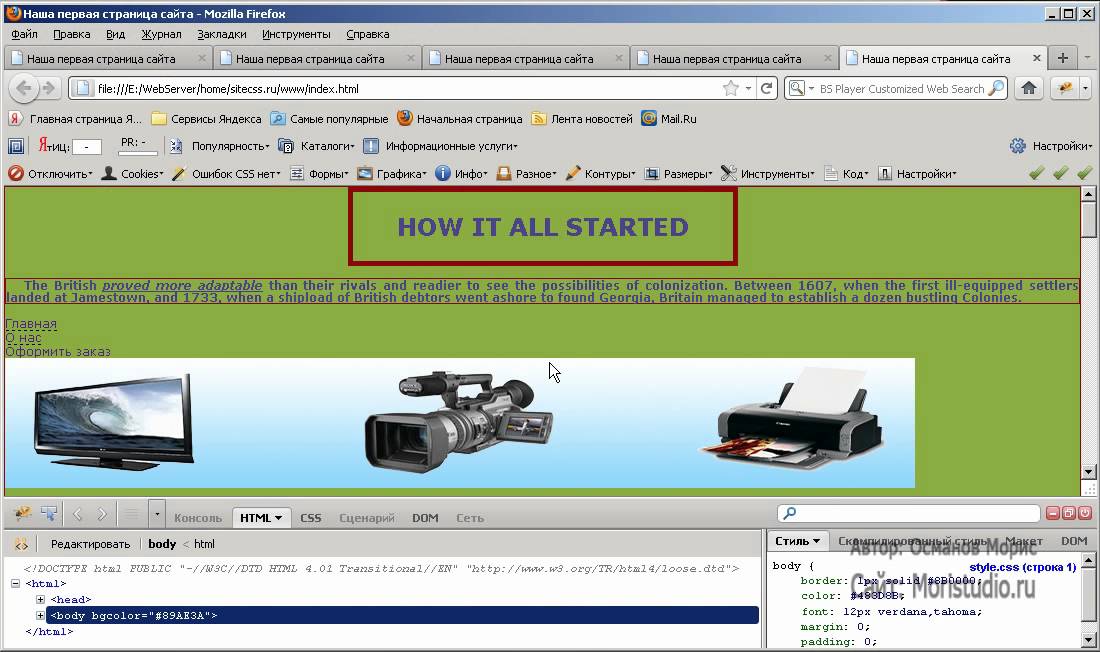The image size is (1100, 652).
Task: Click the Firebug detach window button
Action: 1068,513
